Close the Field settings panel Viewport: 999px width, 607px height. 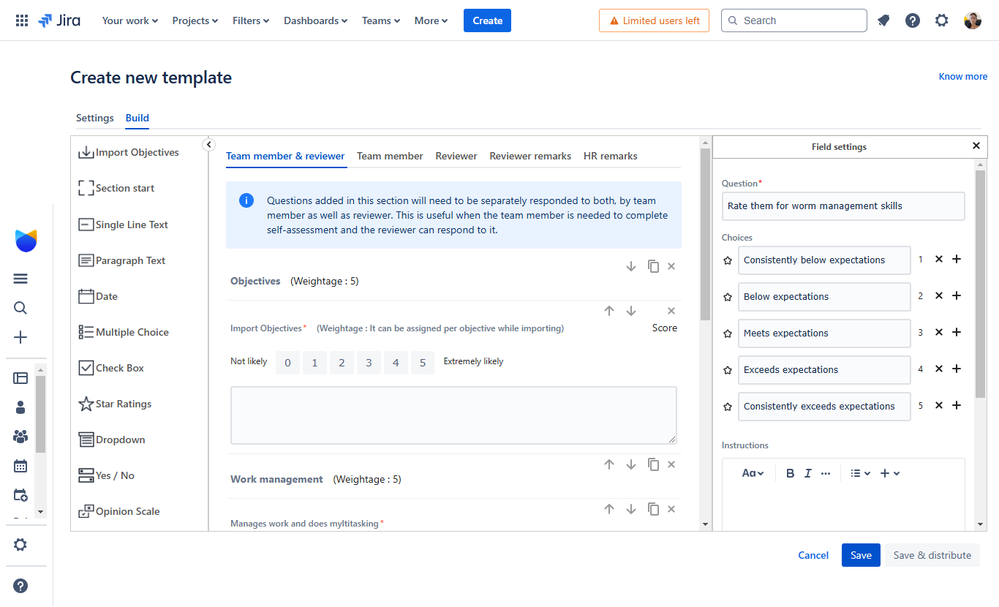click(976, 146)
